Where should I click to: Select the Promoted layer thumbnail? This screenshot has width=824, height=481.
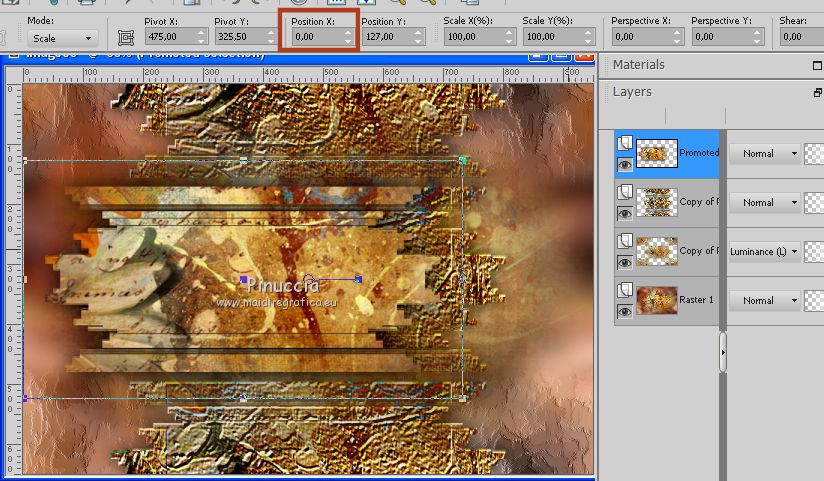656,153
